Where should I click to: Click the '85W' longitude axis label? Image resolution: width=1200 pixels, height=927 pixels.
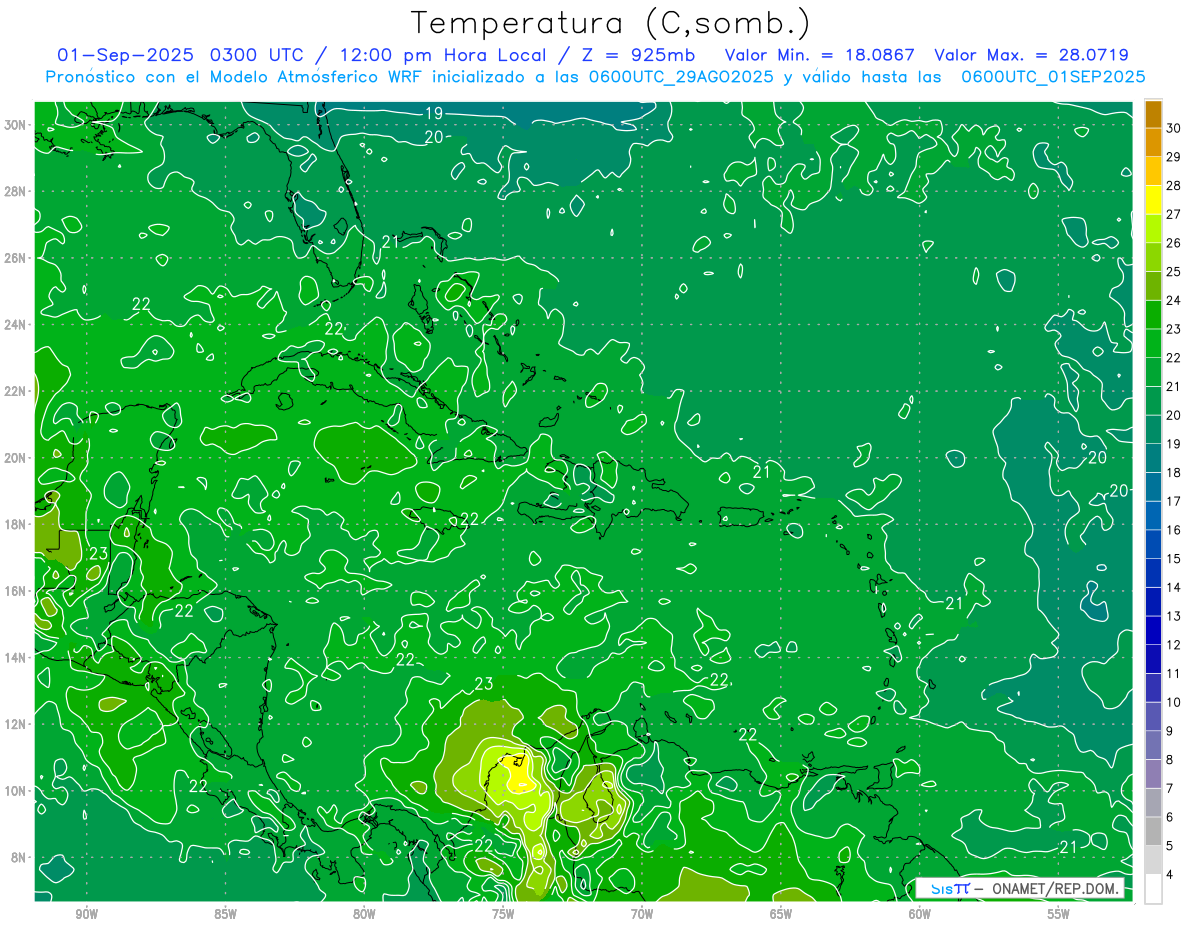tap(225, 914)
